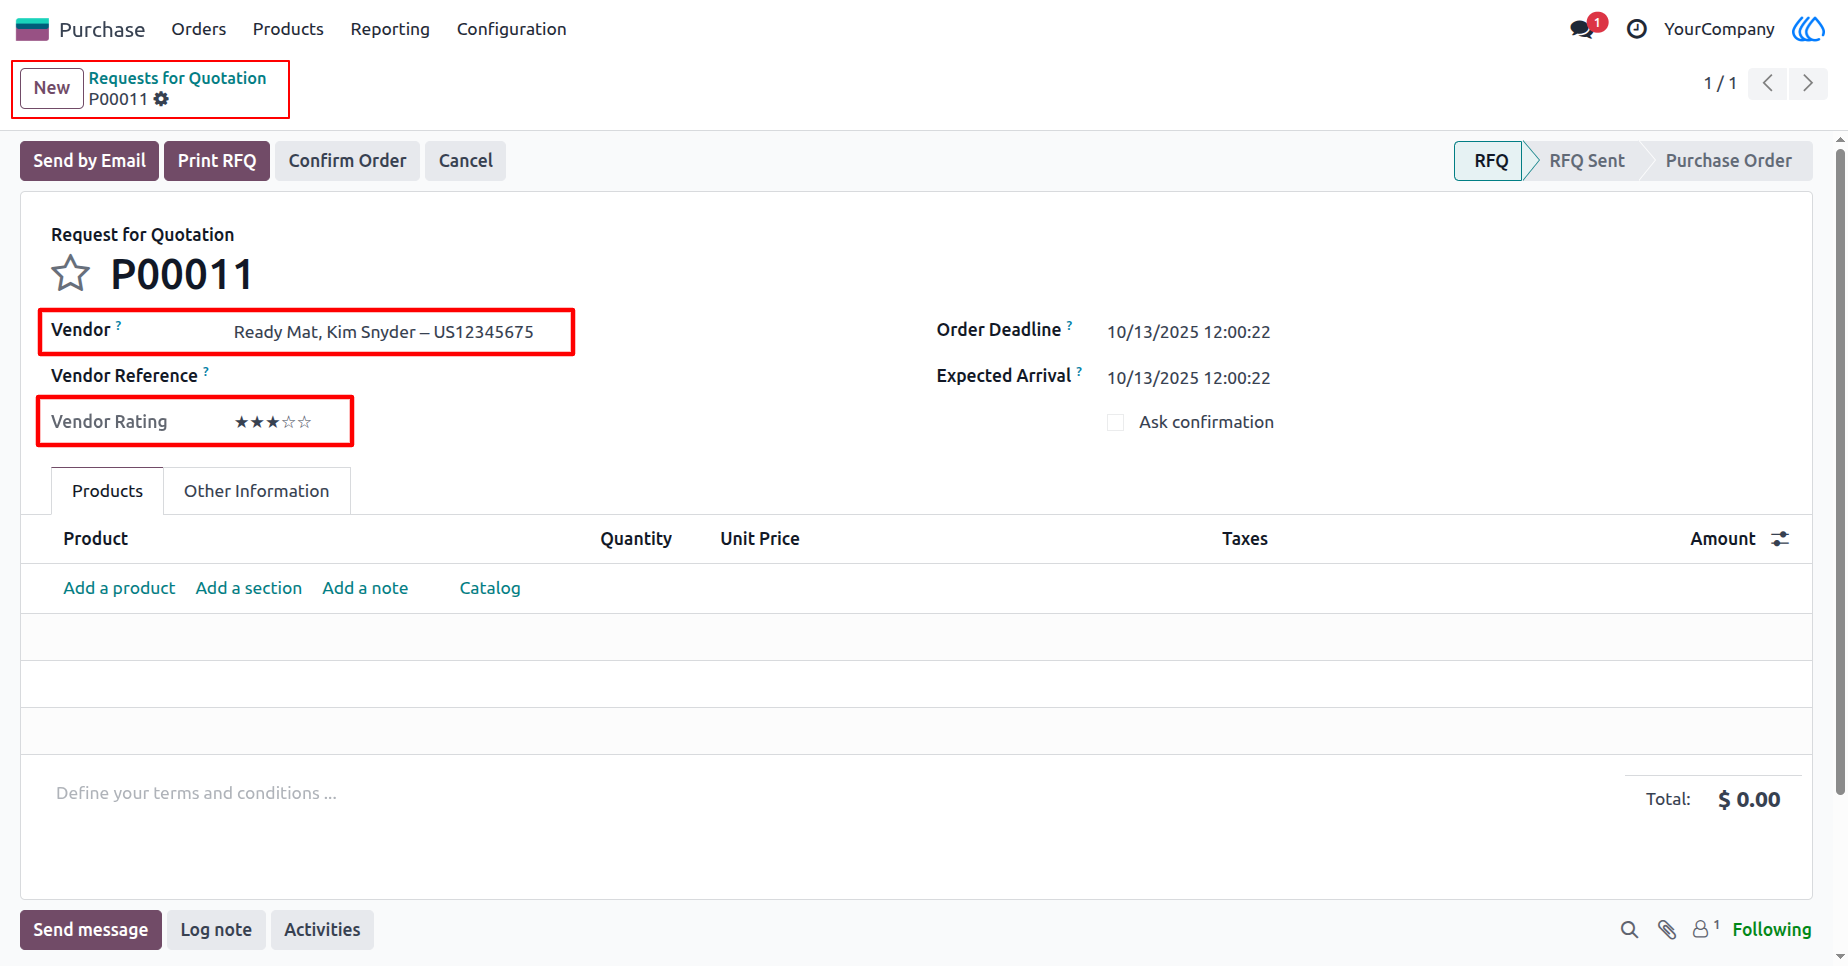The image size is (1848, 966).
Task: Cancel the request with Cancel button
Action: point(465,161)
